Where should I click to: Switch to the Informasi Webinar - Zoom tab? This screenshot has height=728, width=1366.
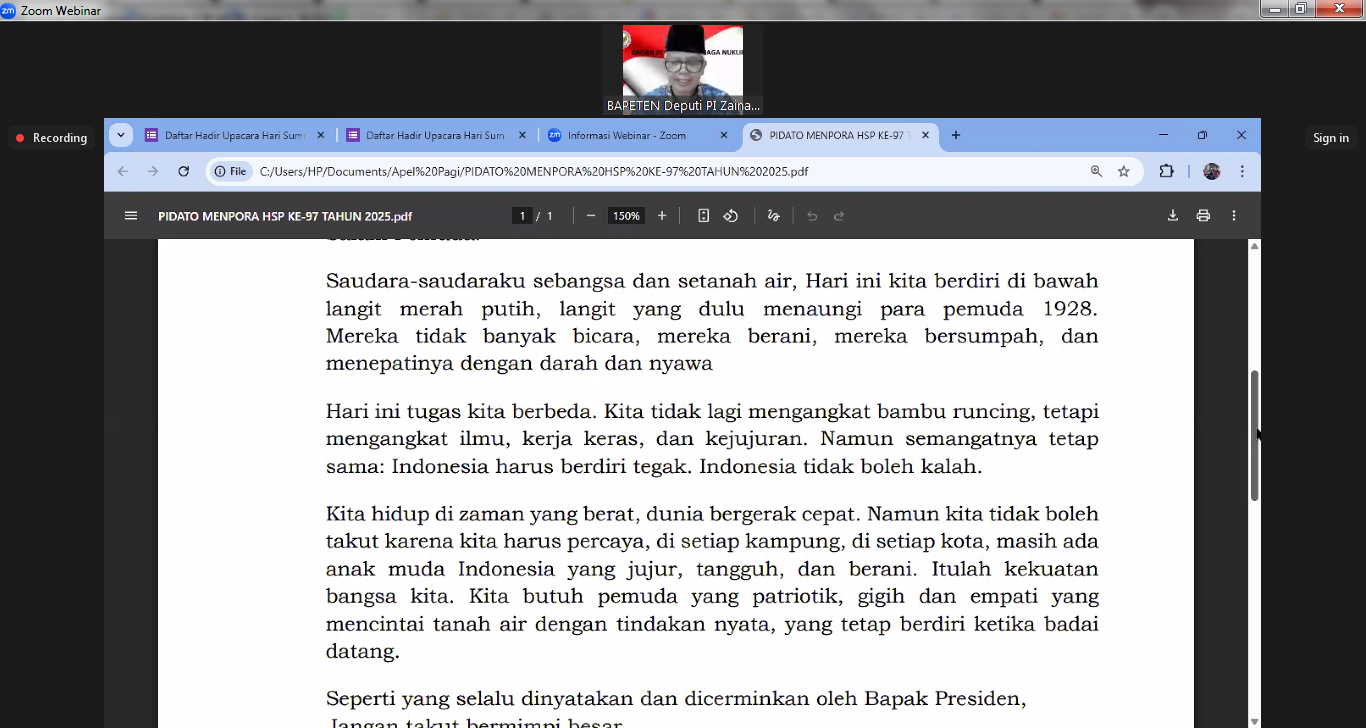point(628,135)
